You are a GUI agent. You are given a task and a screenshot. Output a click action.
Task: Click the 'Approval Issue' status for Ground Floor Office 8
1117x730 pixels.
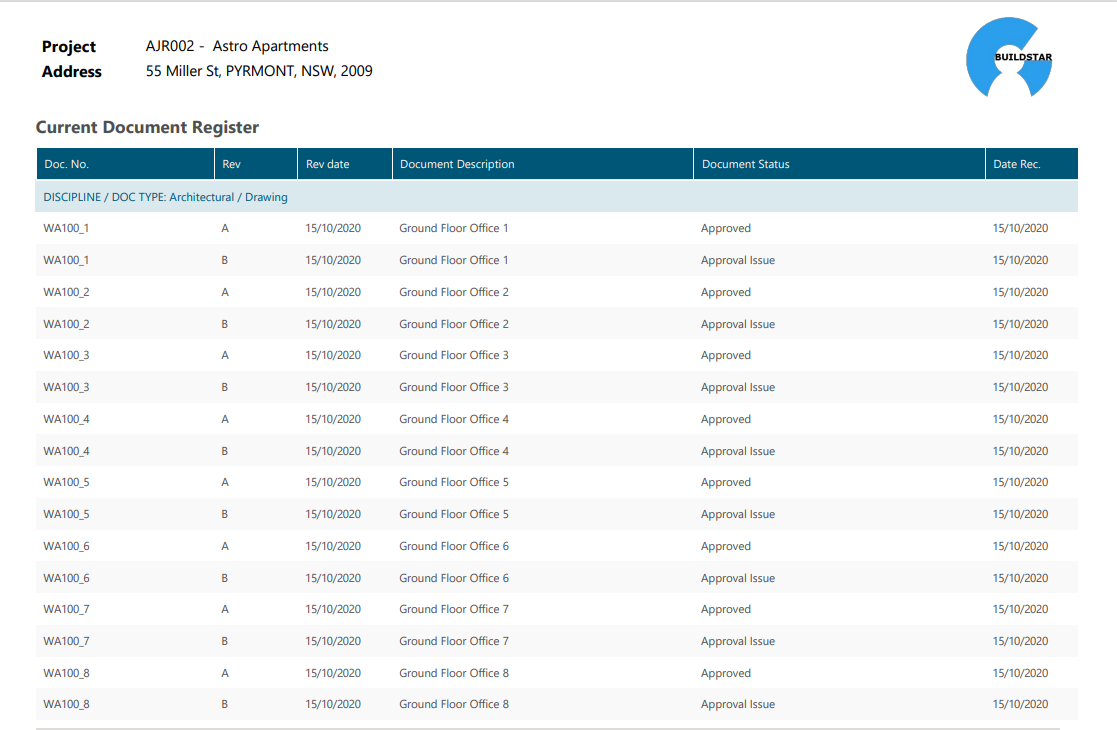[738, 705]
